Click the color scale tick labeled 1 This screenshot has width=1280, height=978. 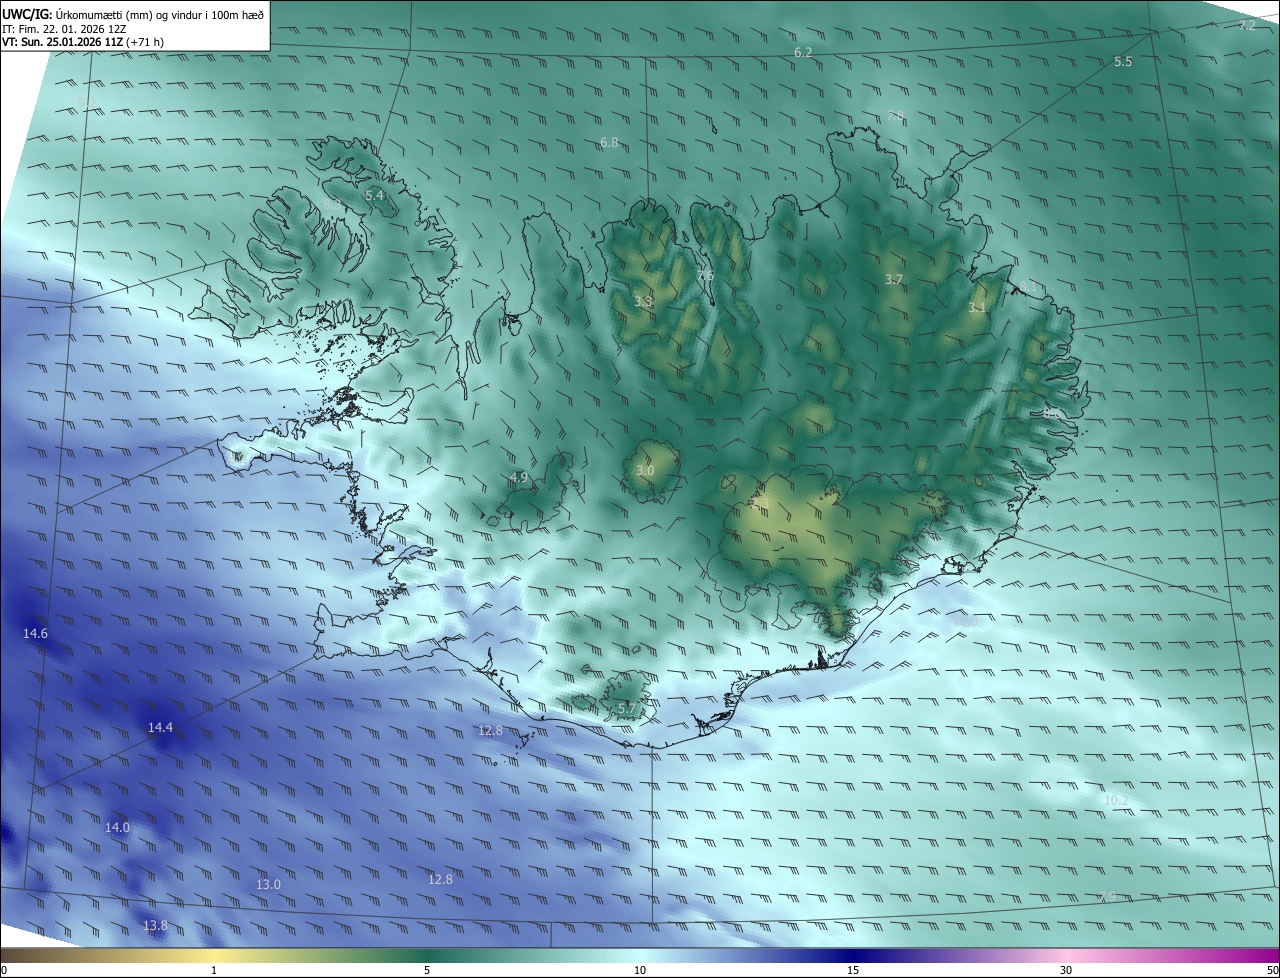click(214, 970)
